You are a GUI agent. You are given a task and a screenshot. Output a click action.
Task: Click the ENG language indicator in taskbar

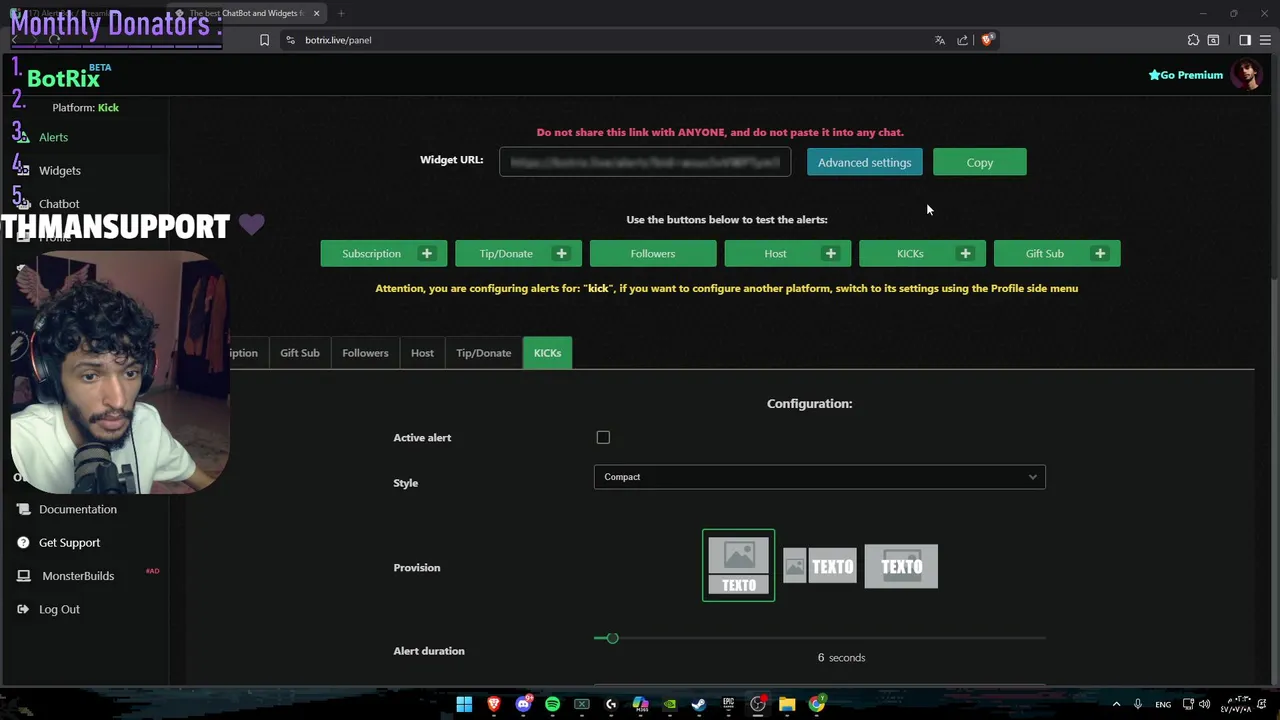[1163, 705]
